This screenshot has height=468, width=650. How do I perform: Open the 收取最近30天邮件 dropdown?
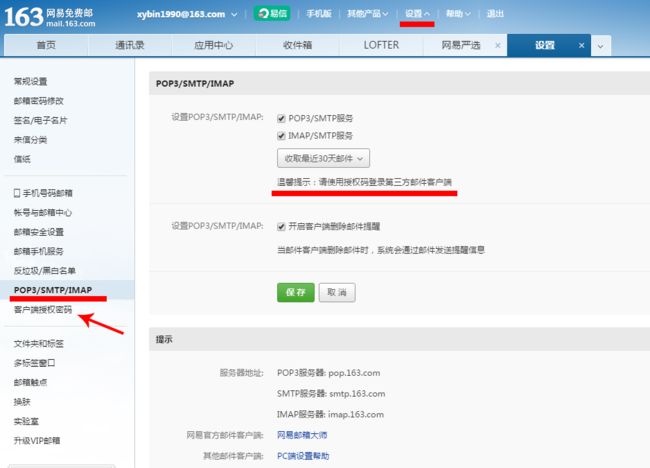(323, 158)
